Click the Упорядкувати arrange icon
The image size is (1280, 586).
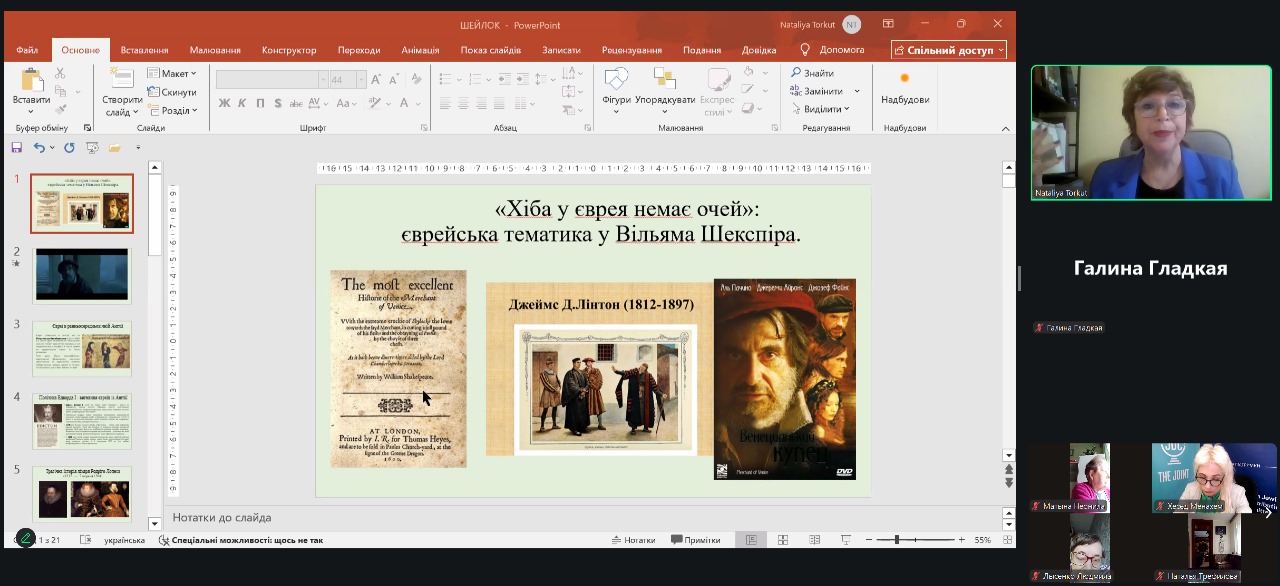tap(664, 80)
